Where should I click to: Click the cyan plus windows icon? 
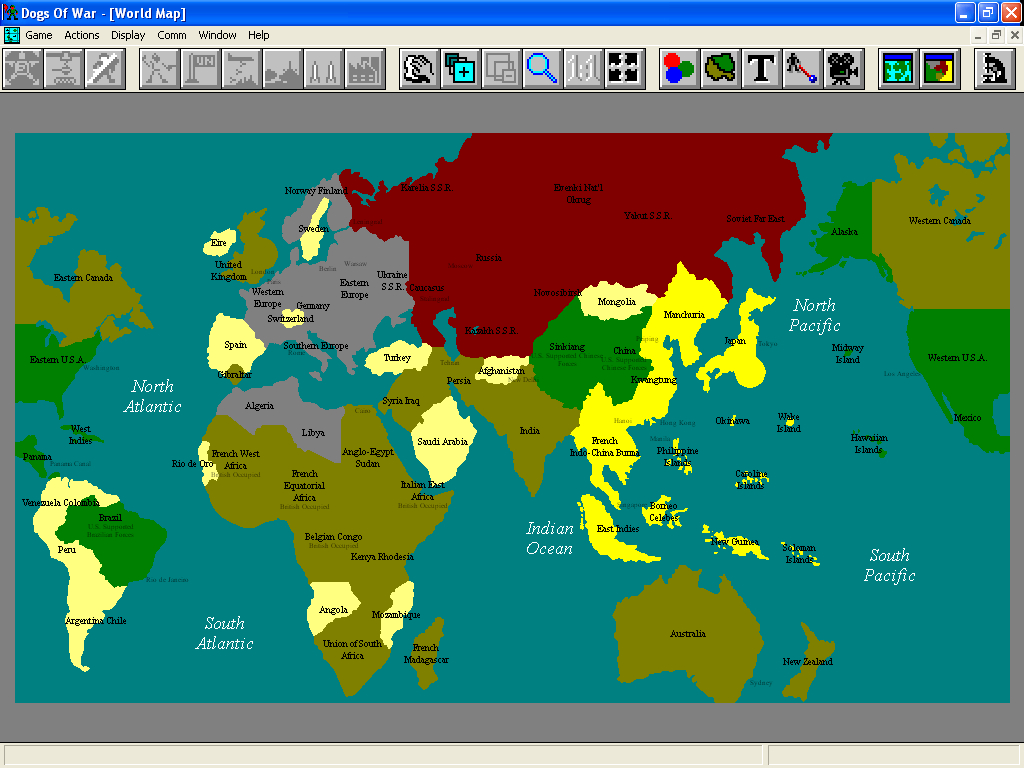[x=460, y=69]
